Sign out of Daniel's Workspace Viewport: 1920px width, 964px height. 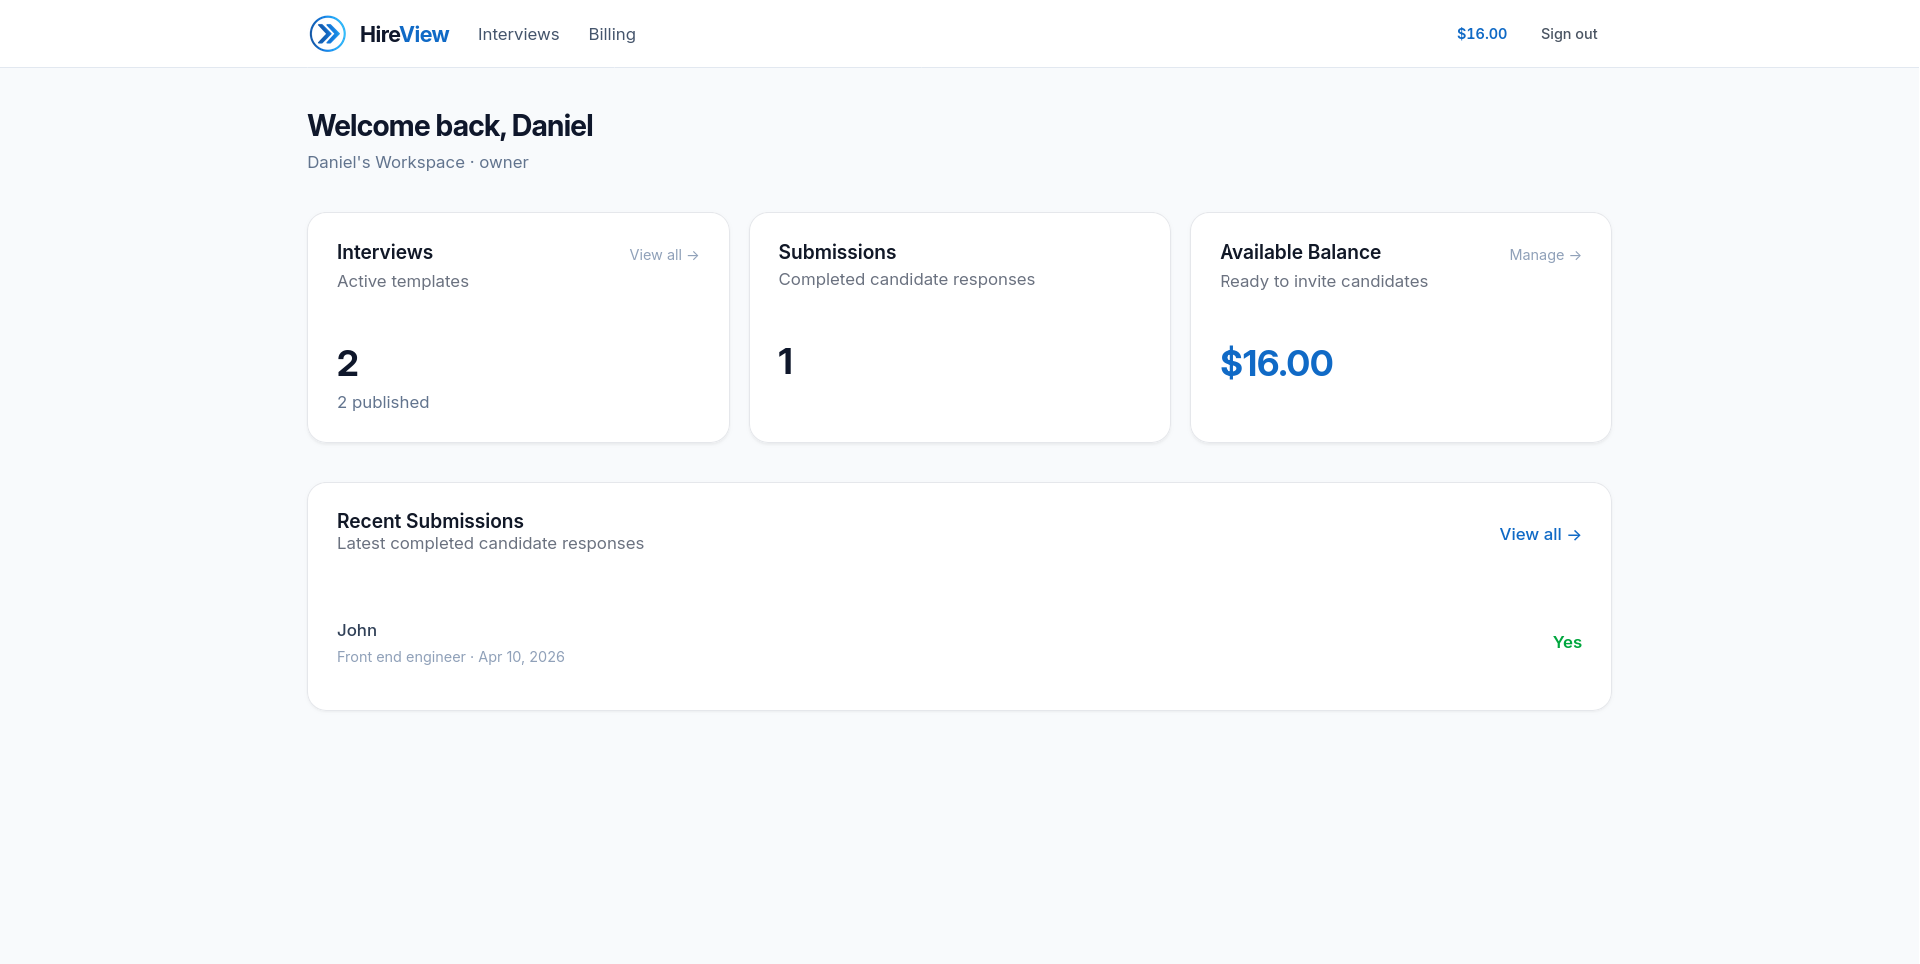click(1568, 33)
